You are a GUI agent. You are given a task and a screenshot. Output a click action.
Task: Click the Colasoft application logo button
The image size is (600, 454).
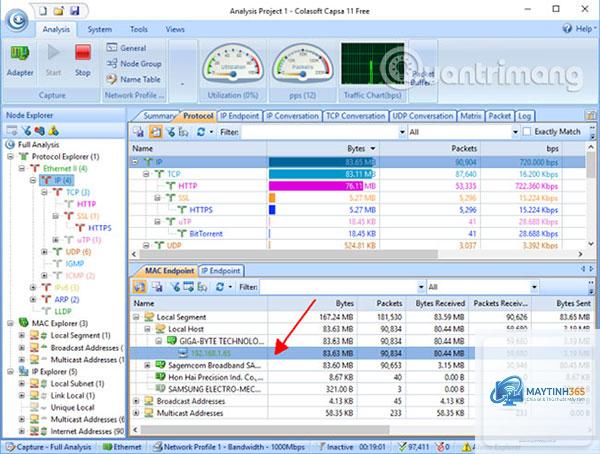click(x=17, y=20)
